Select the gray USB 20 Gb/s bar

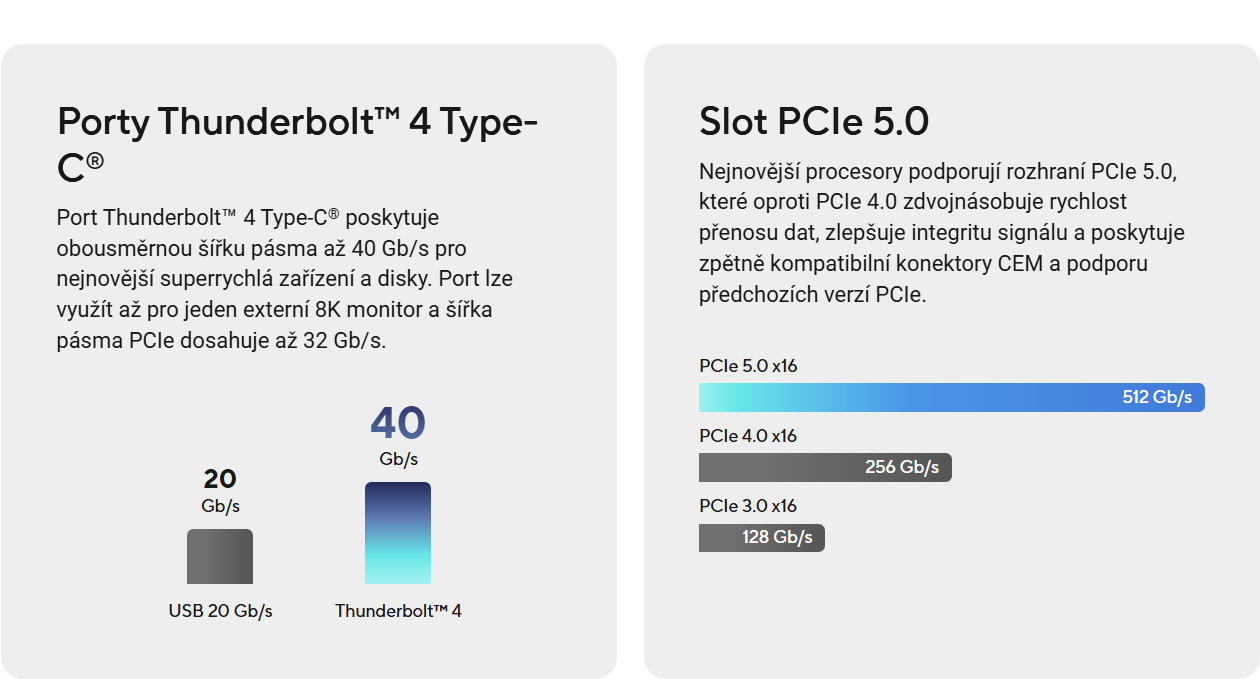220,557
